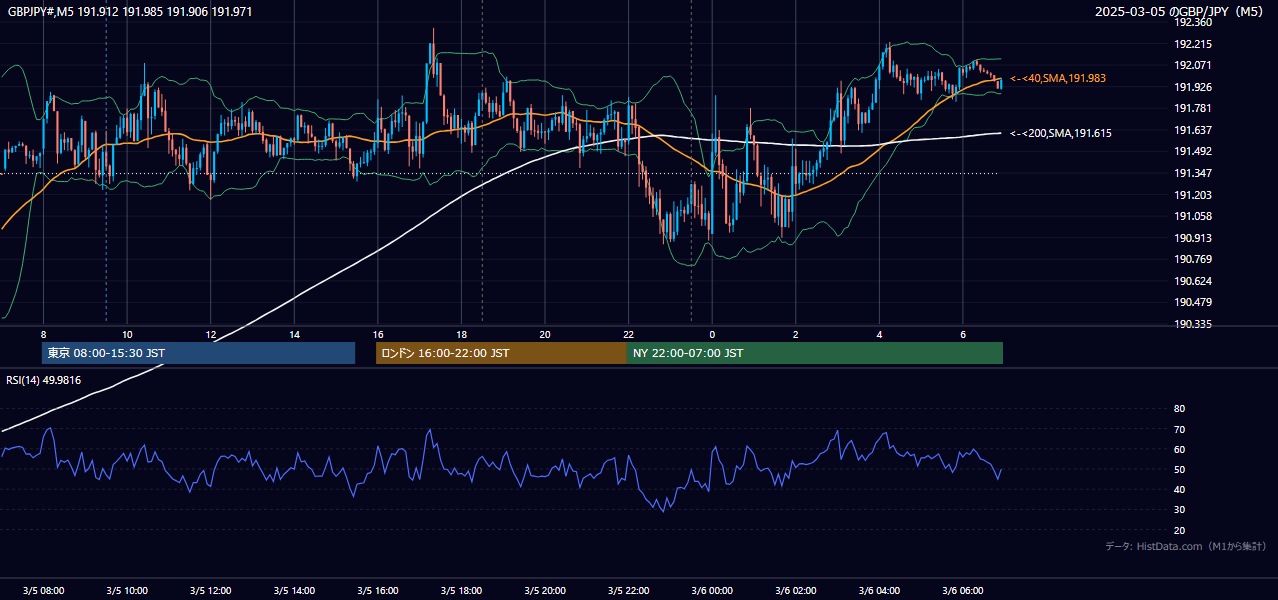Click the 3/6 00:00 time axis label
The width and height of the screenshot is (1278, 600).
712,591
